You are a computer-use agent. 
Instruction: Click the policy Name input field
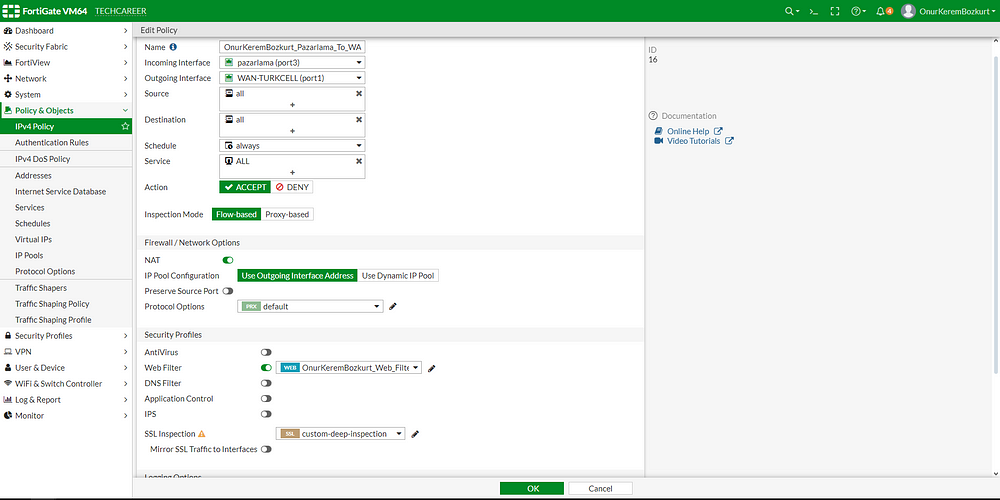pos(292,47)
